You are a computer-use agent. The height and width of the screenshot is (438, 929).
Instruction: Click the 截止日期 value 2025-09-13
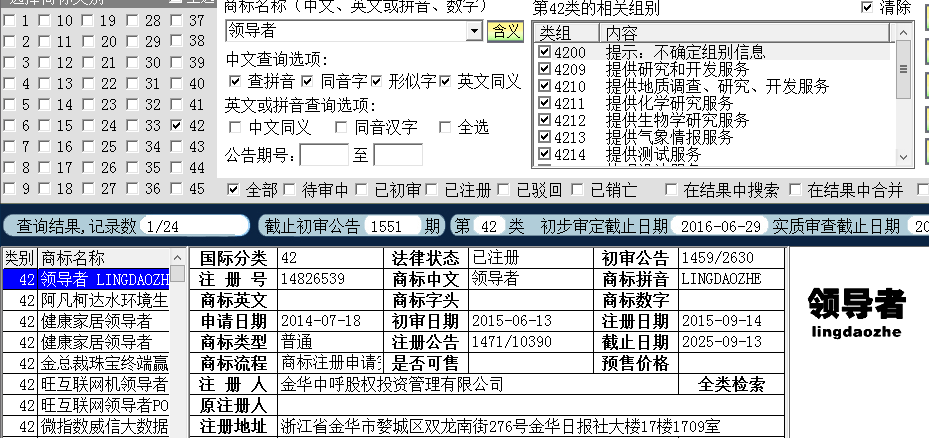click(731, 342)
